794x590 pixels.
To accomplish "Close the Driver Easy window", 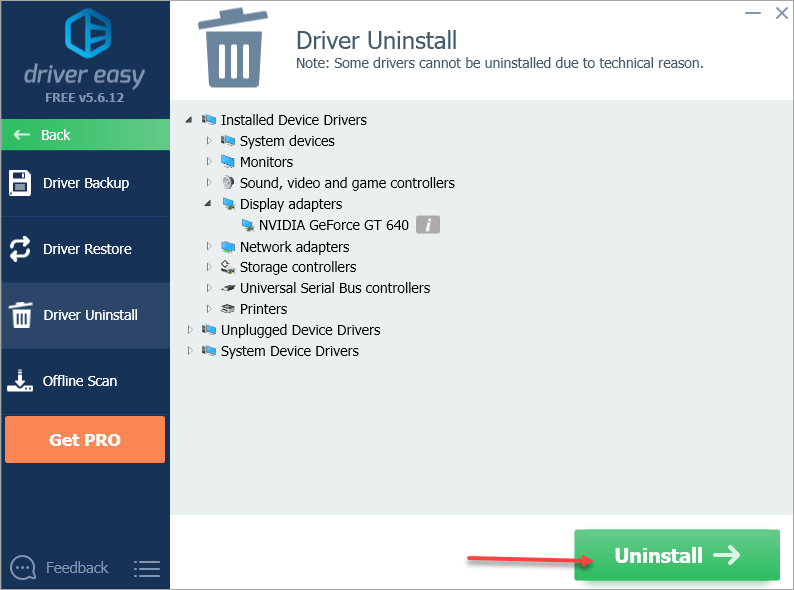I will (x=781, y=13).
